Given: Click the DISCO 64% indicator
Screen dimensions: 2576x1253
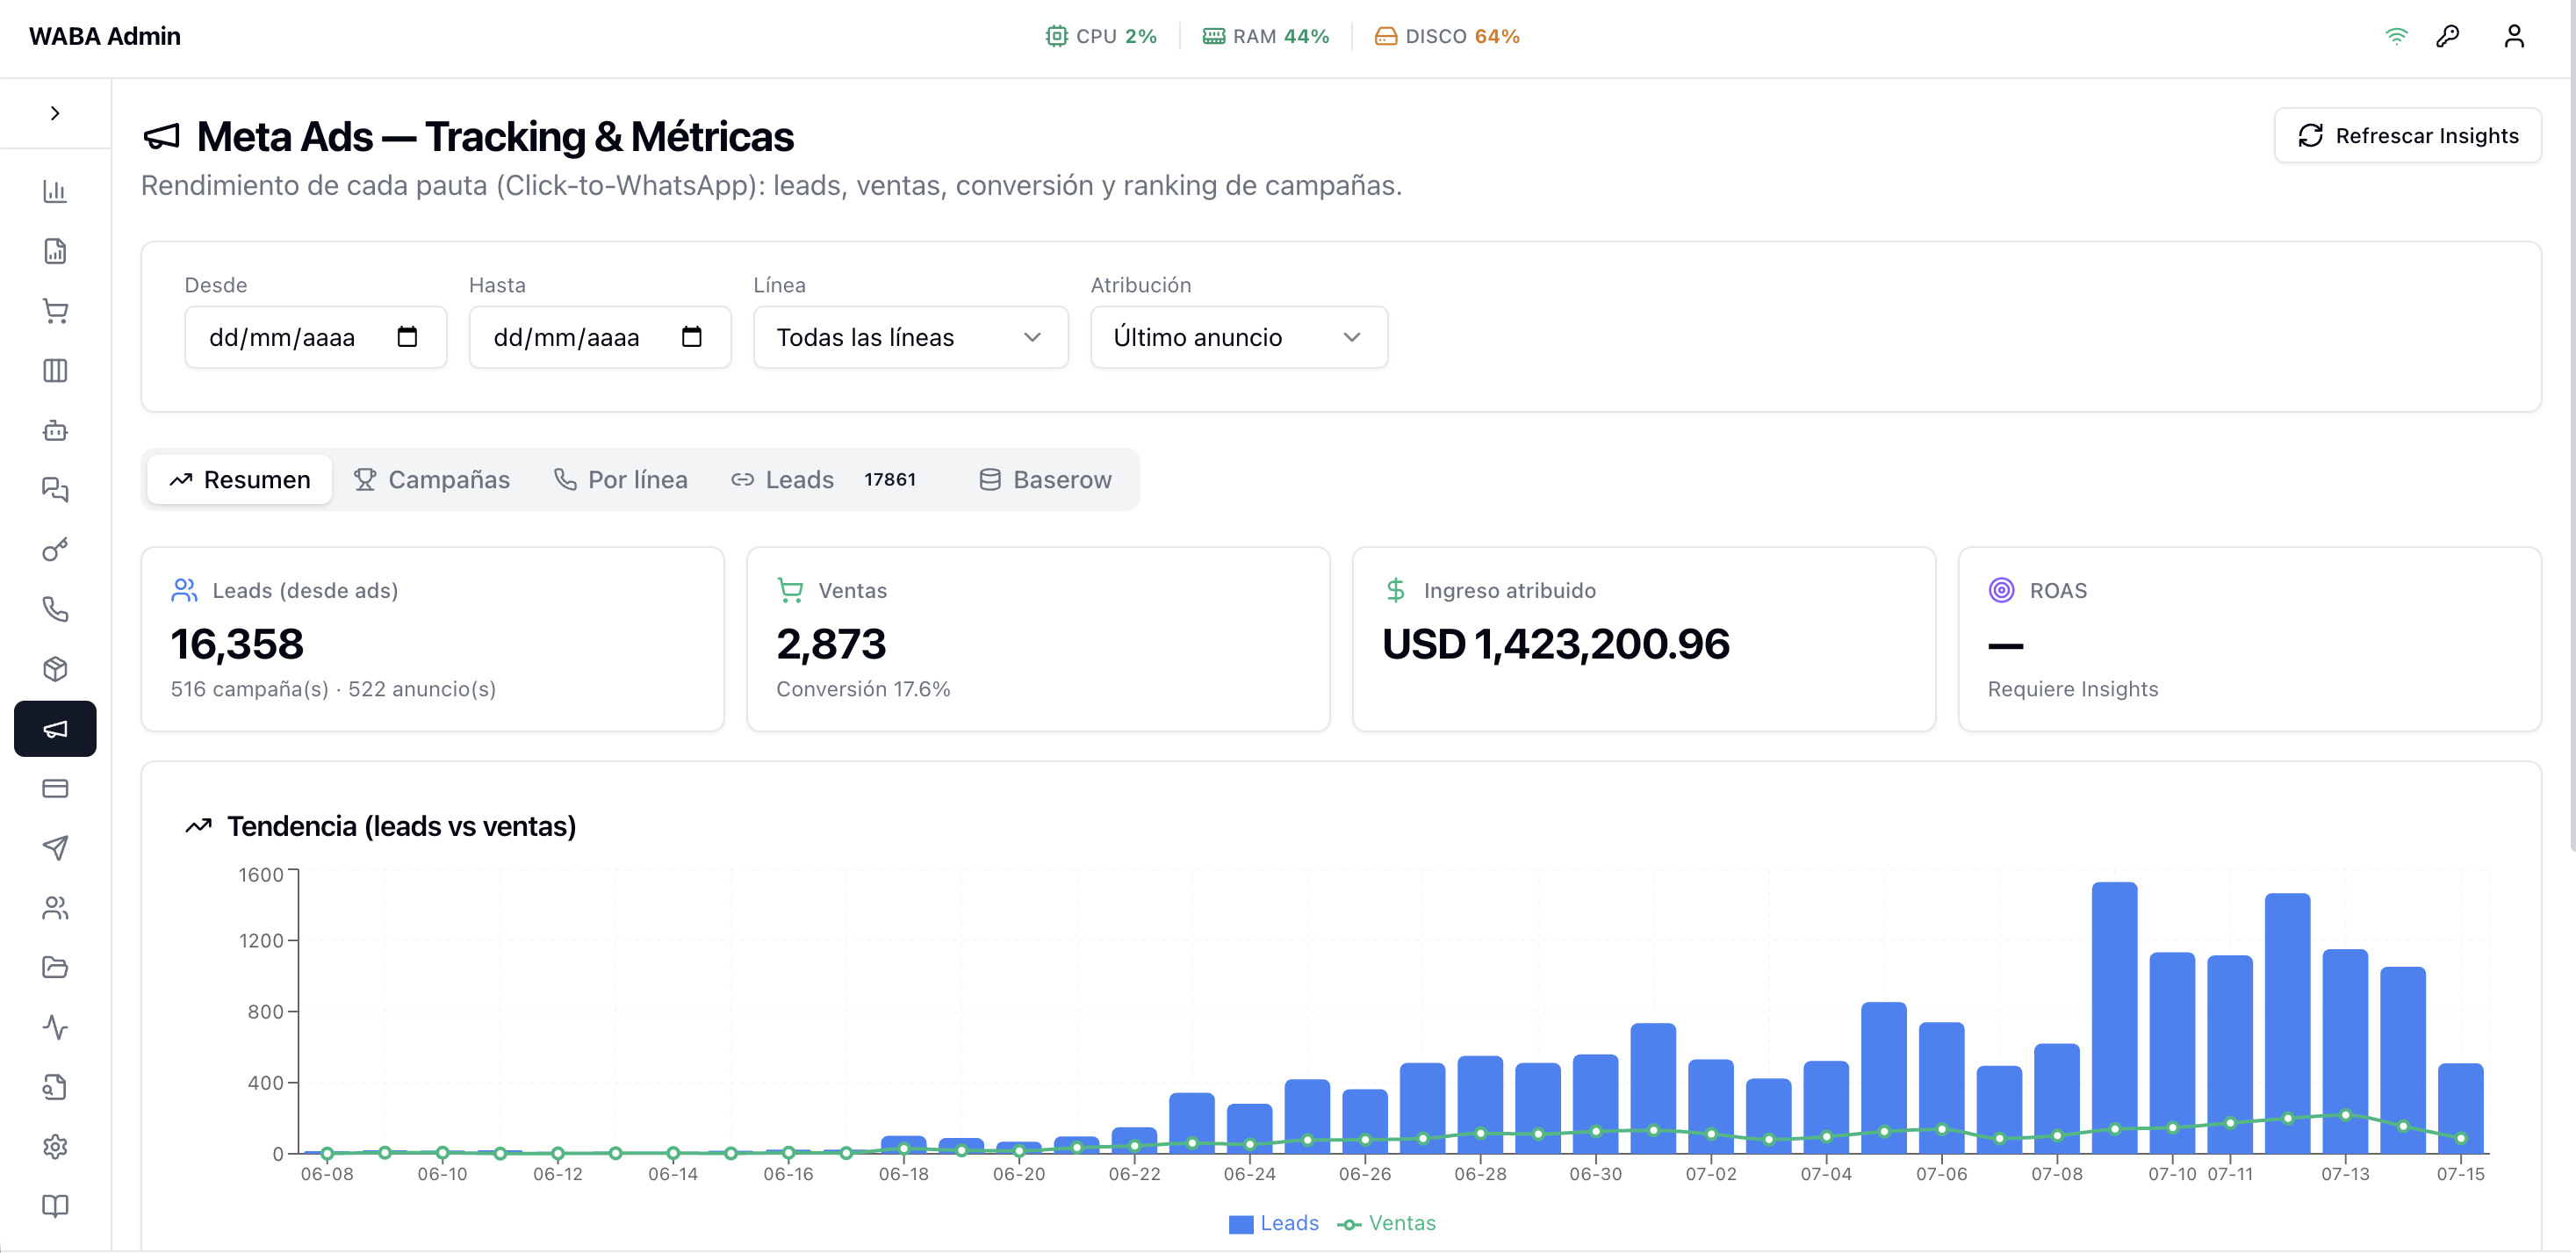Looking at the screenshot, I should (x=1447, y=36).
